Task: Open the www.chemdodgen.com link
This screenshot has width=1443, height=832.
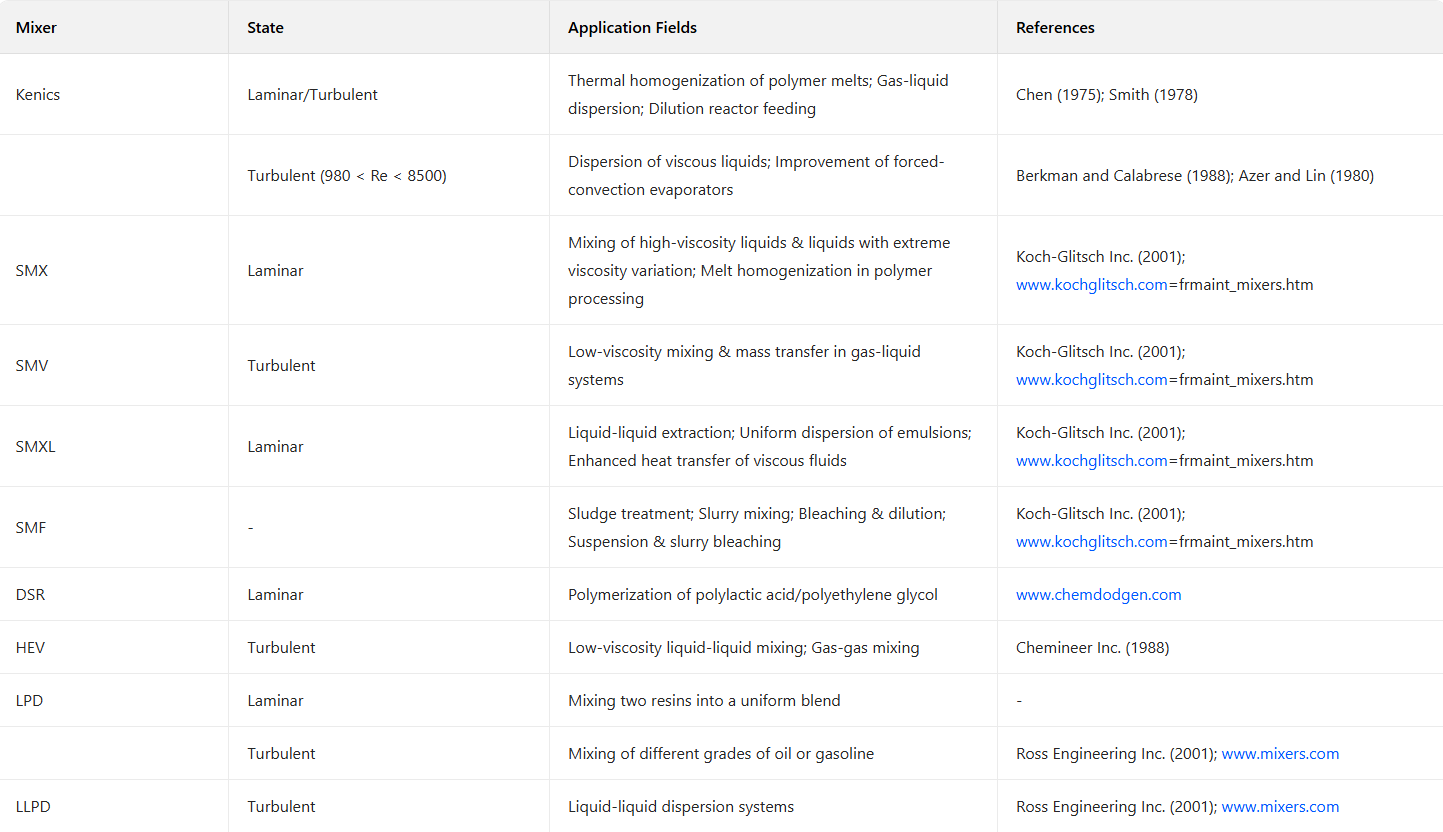Action: pyautogui.click(x=1098, y=595)
